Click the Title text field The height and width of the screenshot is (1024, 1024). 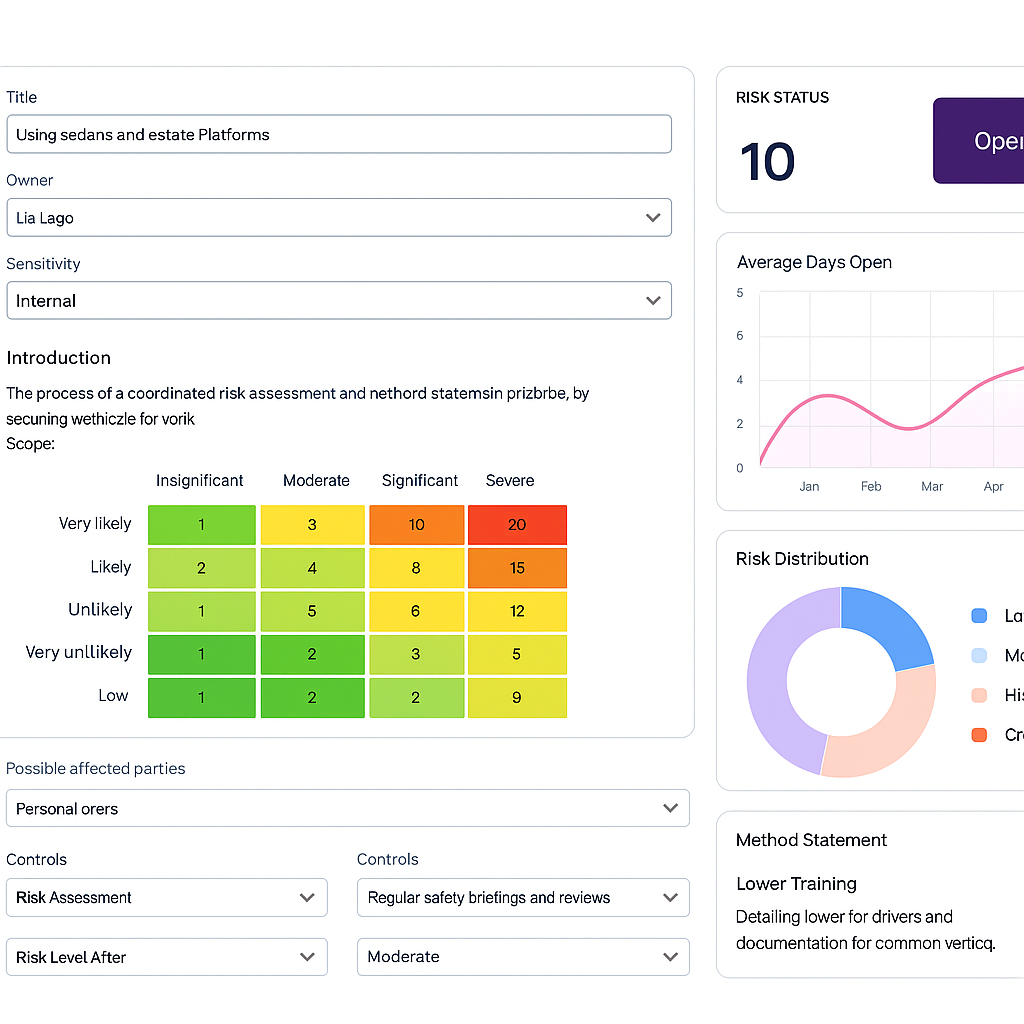pyautogui.click(x=338, y=135)
